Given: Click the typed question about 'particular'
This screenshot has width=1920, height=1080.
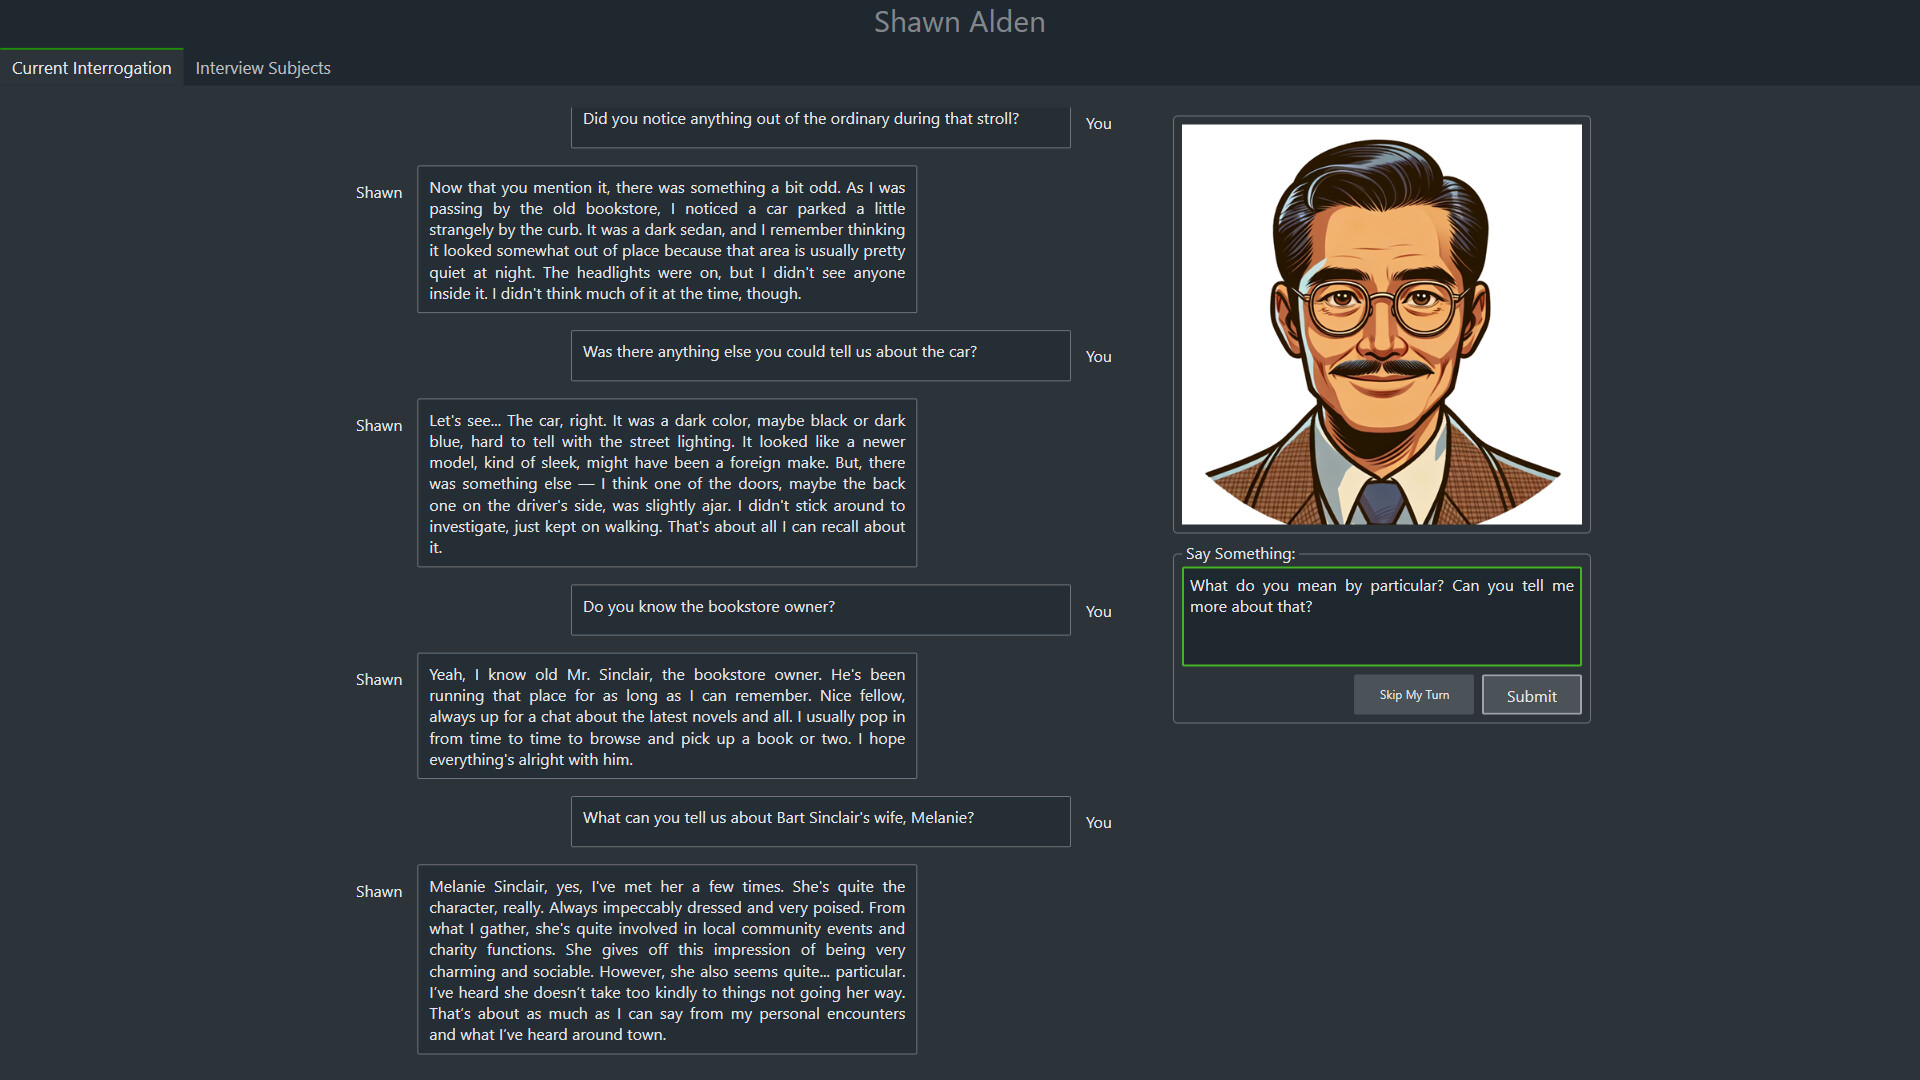Looking at the screenshot, I should 1380,596.
